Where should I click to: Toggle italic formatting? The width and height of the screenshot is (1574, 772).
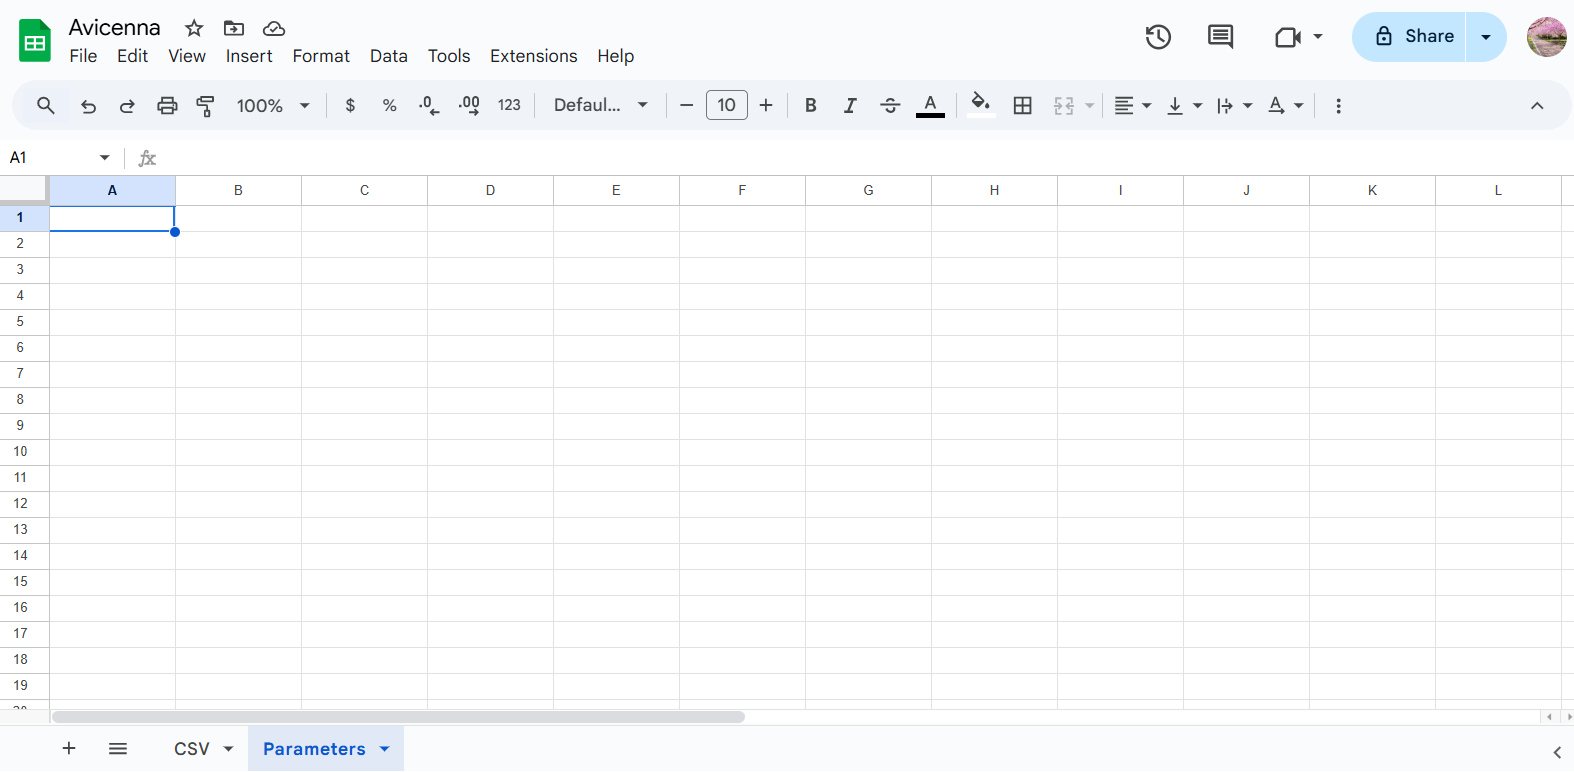[849, 106]
